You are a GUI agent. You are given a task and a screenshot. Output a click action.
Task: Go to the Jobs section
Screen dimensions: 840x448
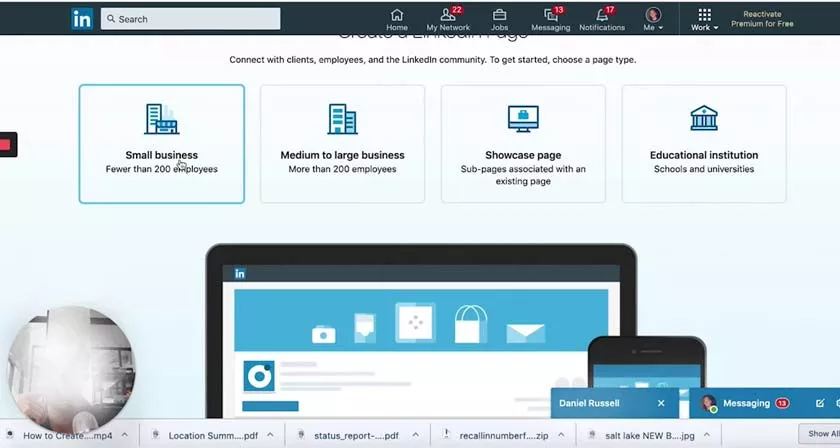tap(499, 20)
